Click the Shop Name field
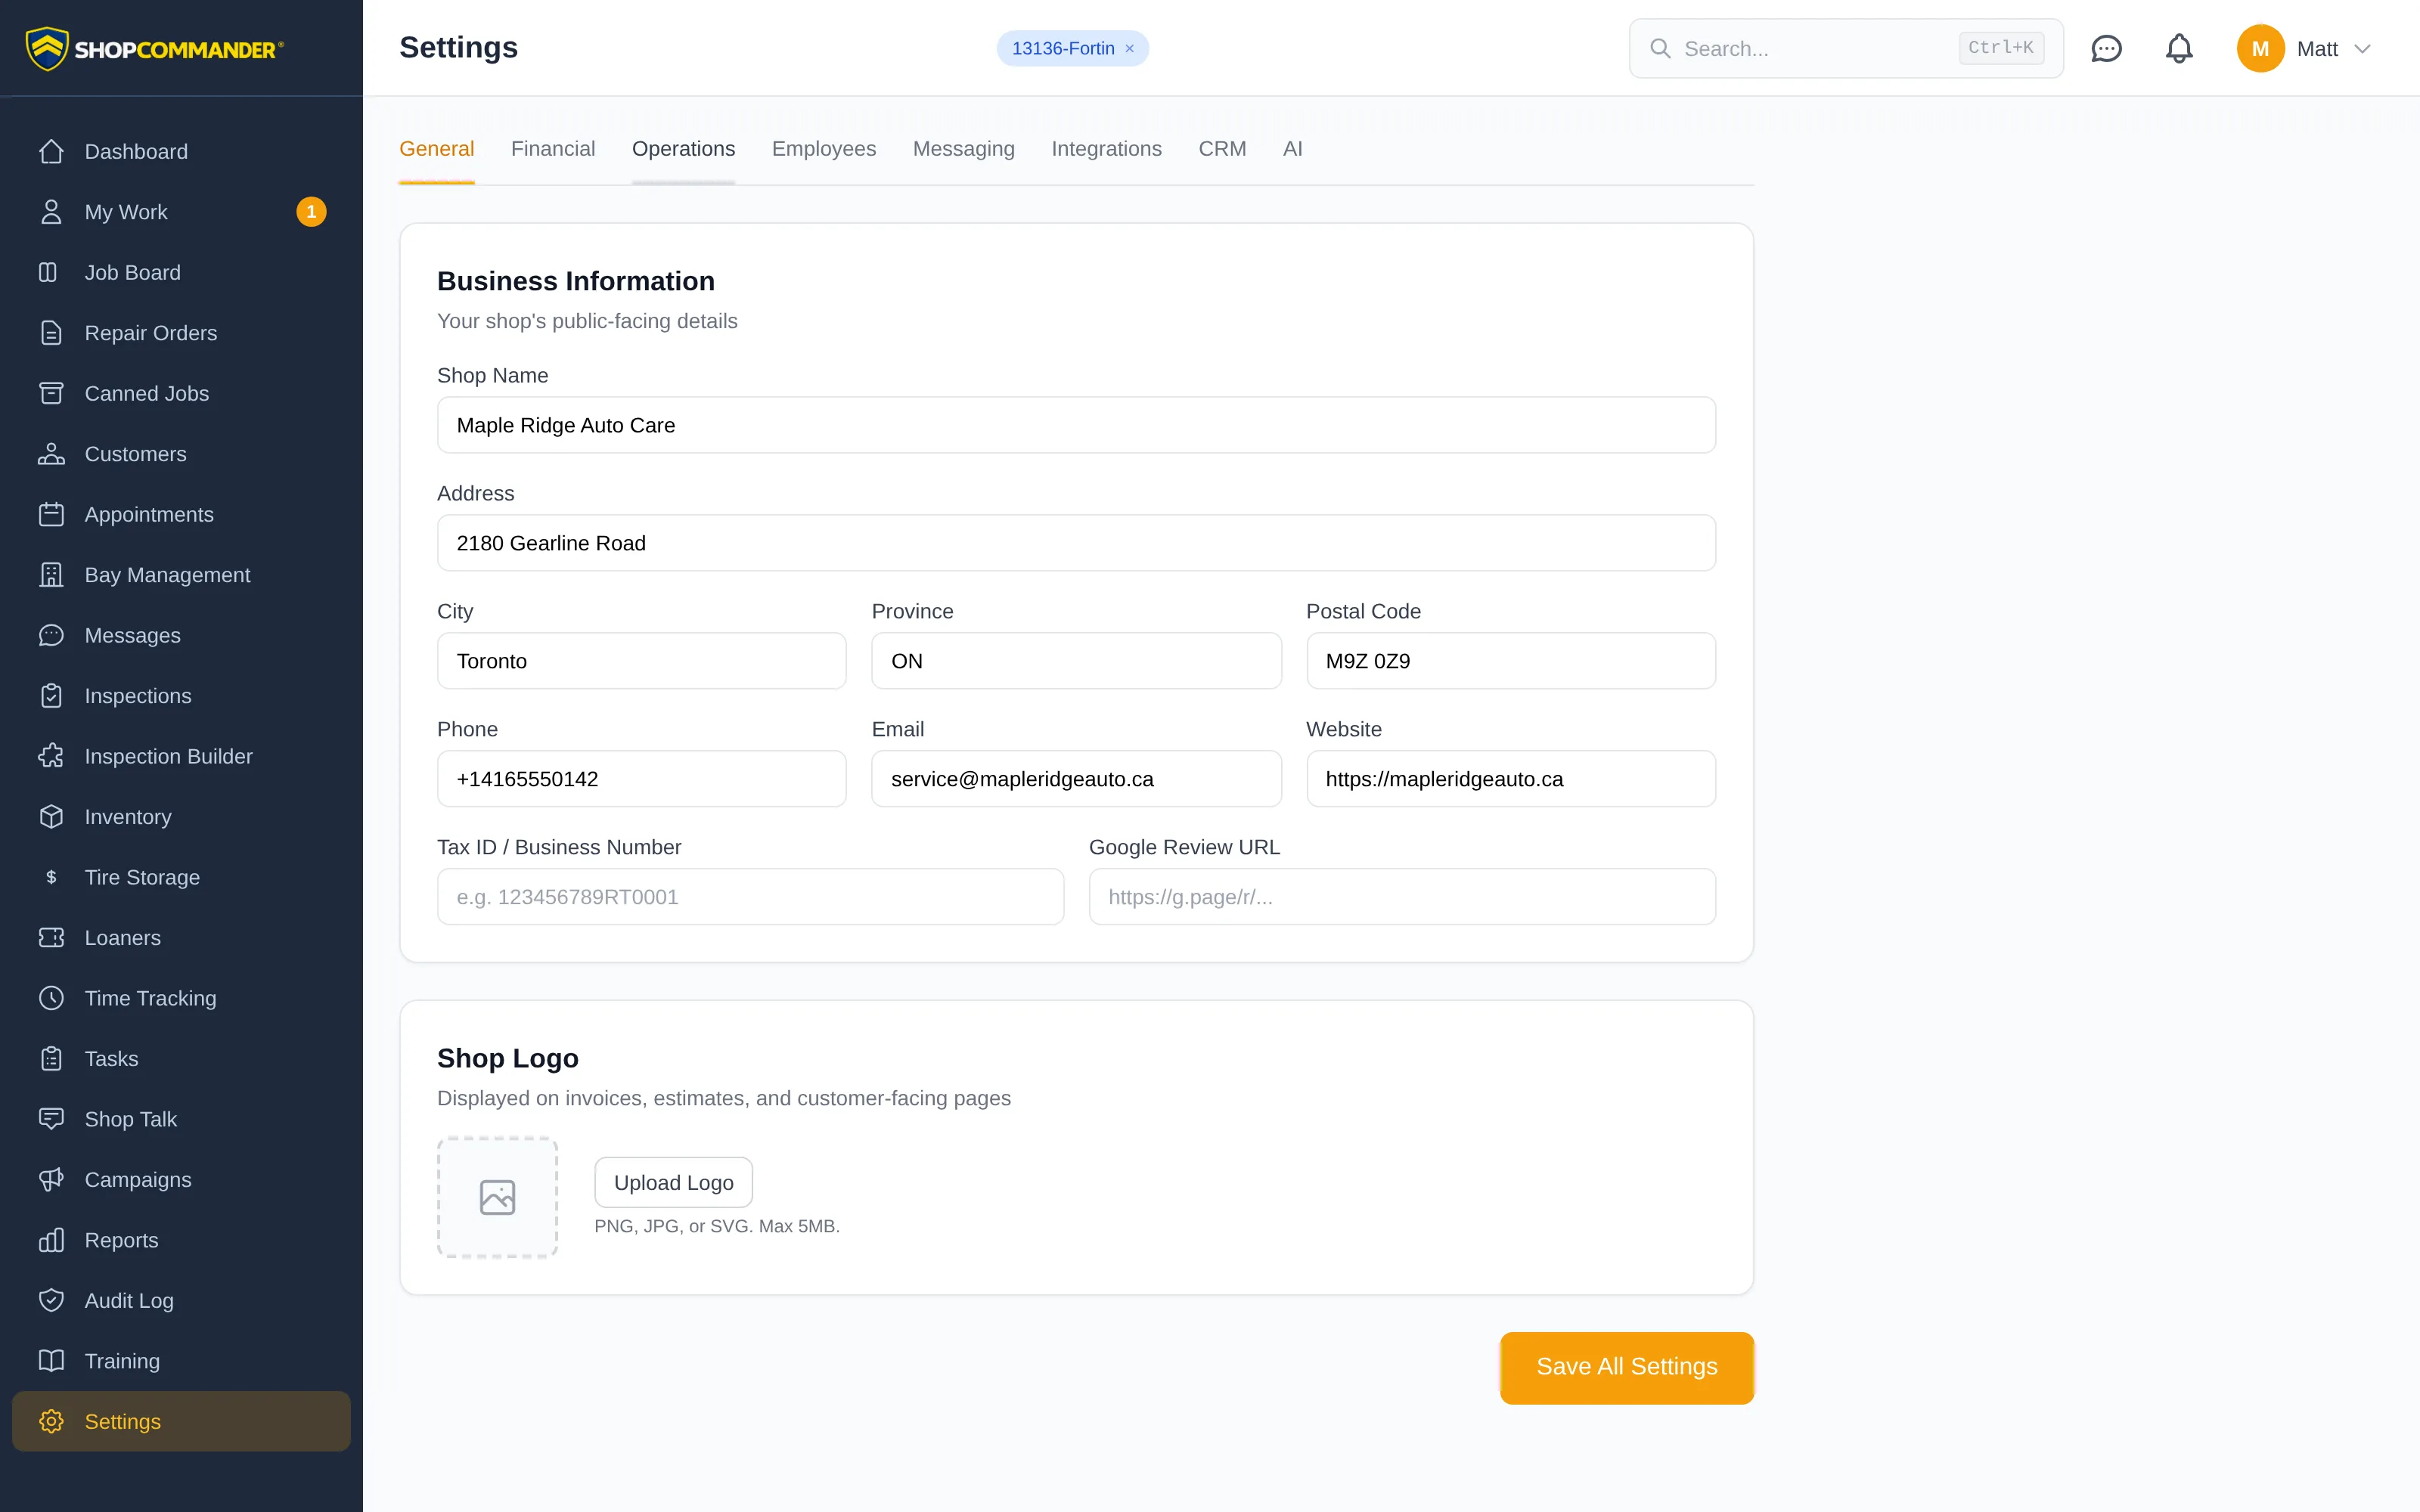The image size is (2420, 1512). click(x=1076, y=425)
